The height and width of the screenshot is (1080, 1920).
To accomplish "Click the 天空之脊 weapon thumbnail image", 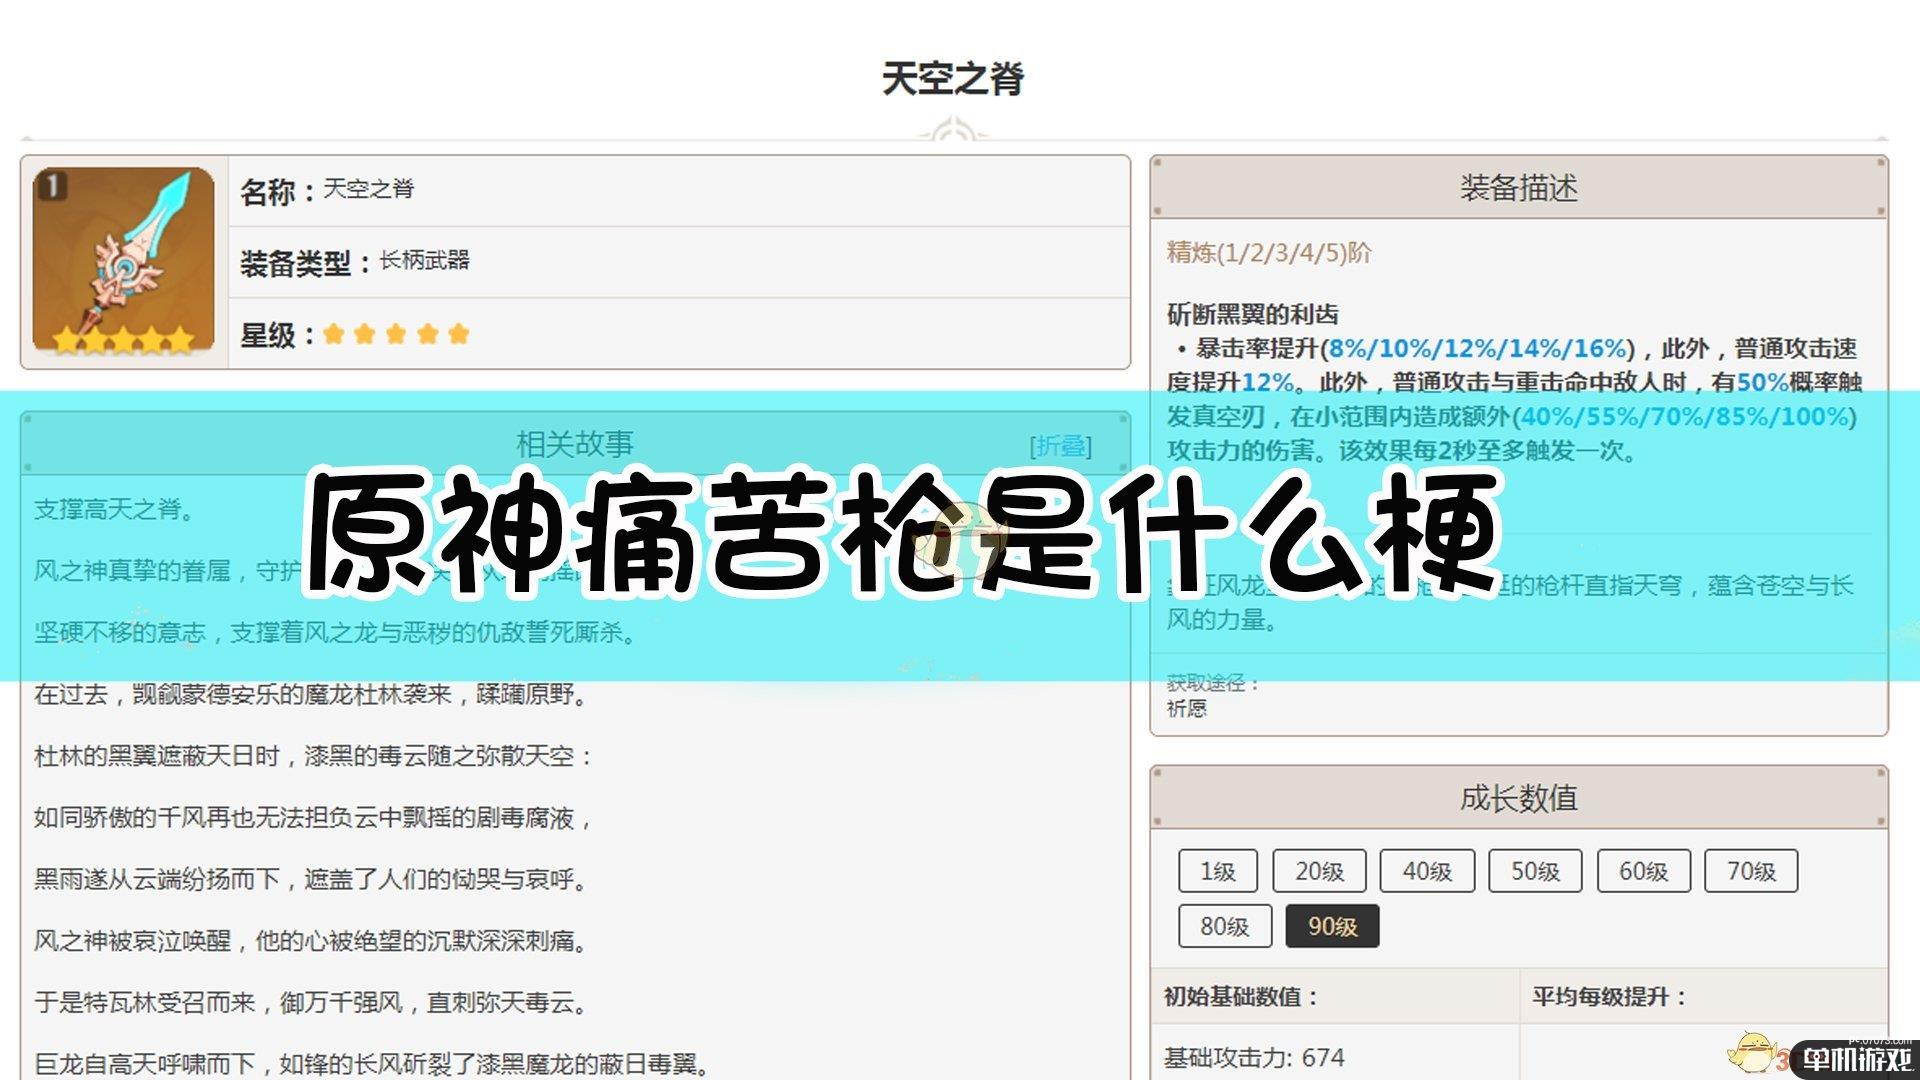I will point(124,262).
